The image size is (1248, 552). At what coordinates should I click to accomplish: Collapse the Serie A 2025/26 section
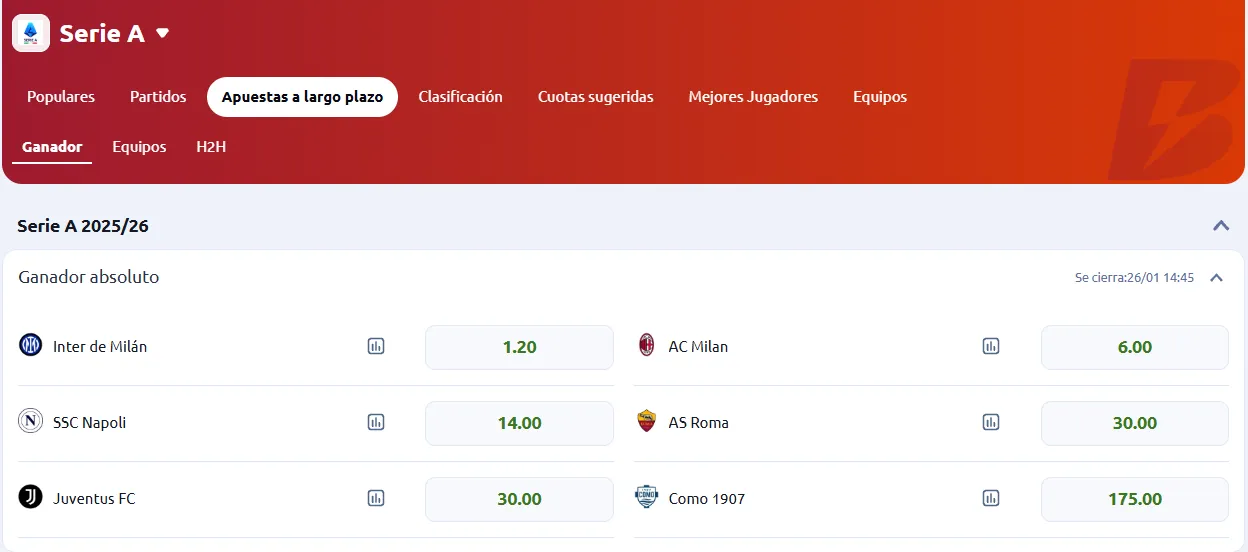(x=1221, y=225)
